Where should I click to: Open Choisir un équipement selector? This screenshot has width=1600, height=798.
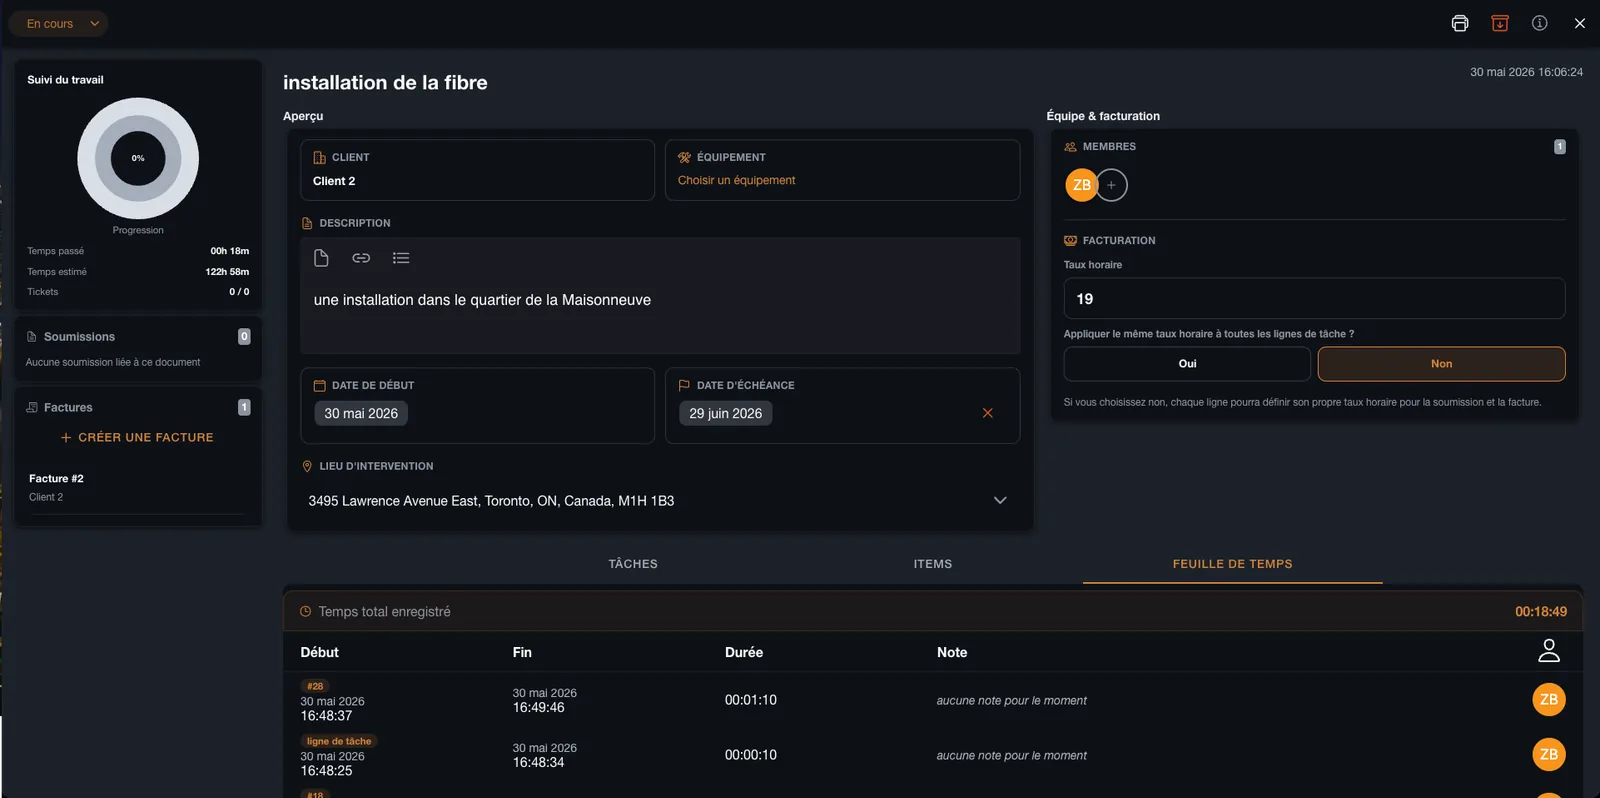[737, 180]
